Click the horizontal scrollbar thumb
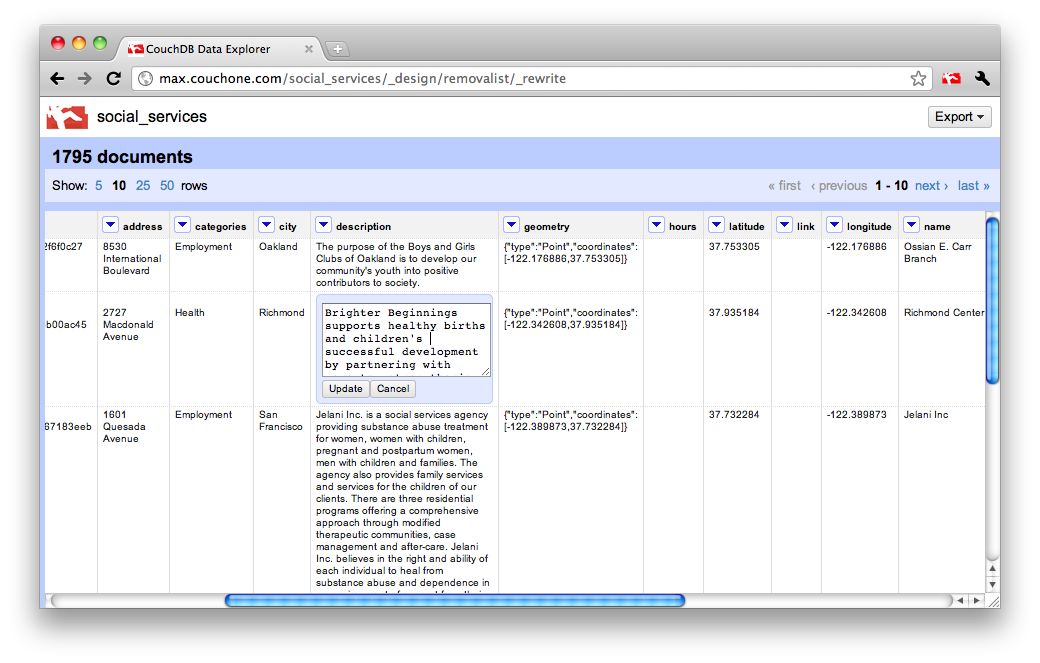 tap(454, 600)
